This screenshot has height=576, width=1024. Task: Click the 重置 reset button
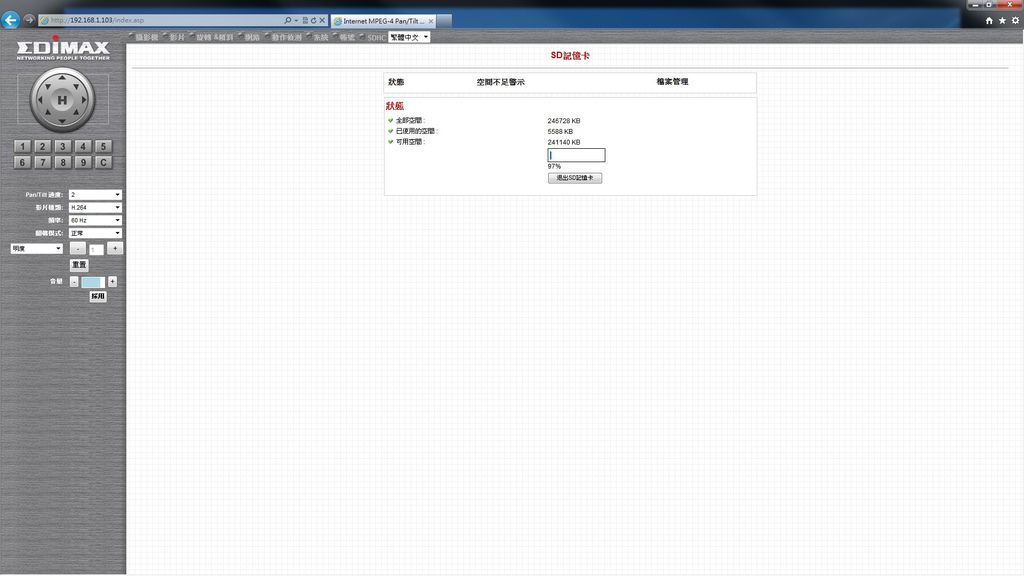coord(80,264)
